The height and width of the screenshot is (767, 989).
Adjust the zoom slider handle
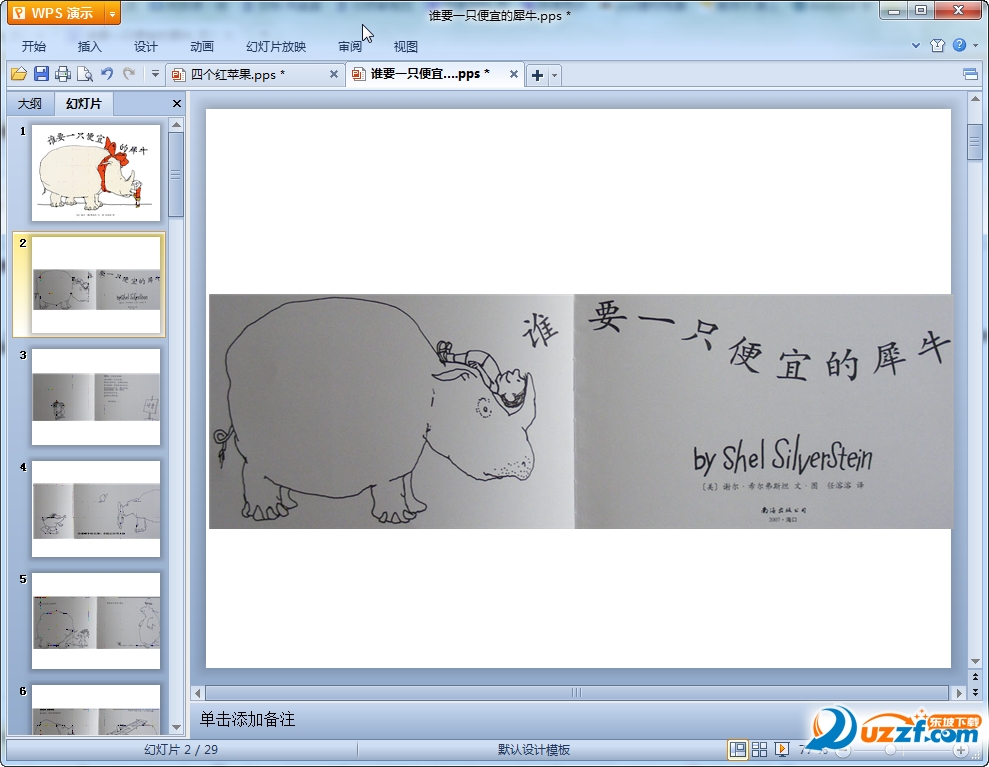click(x=891, y=750)
